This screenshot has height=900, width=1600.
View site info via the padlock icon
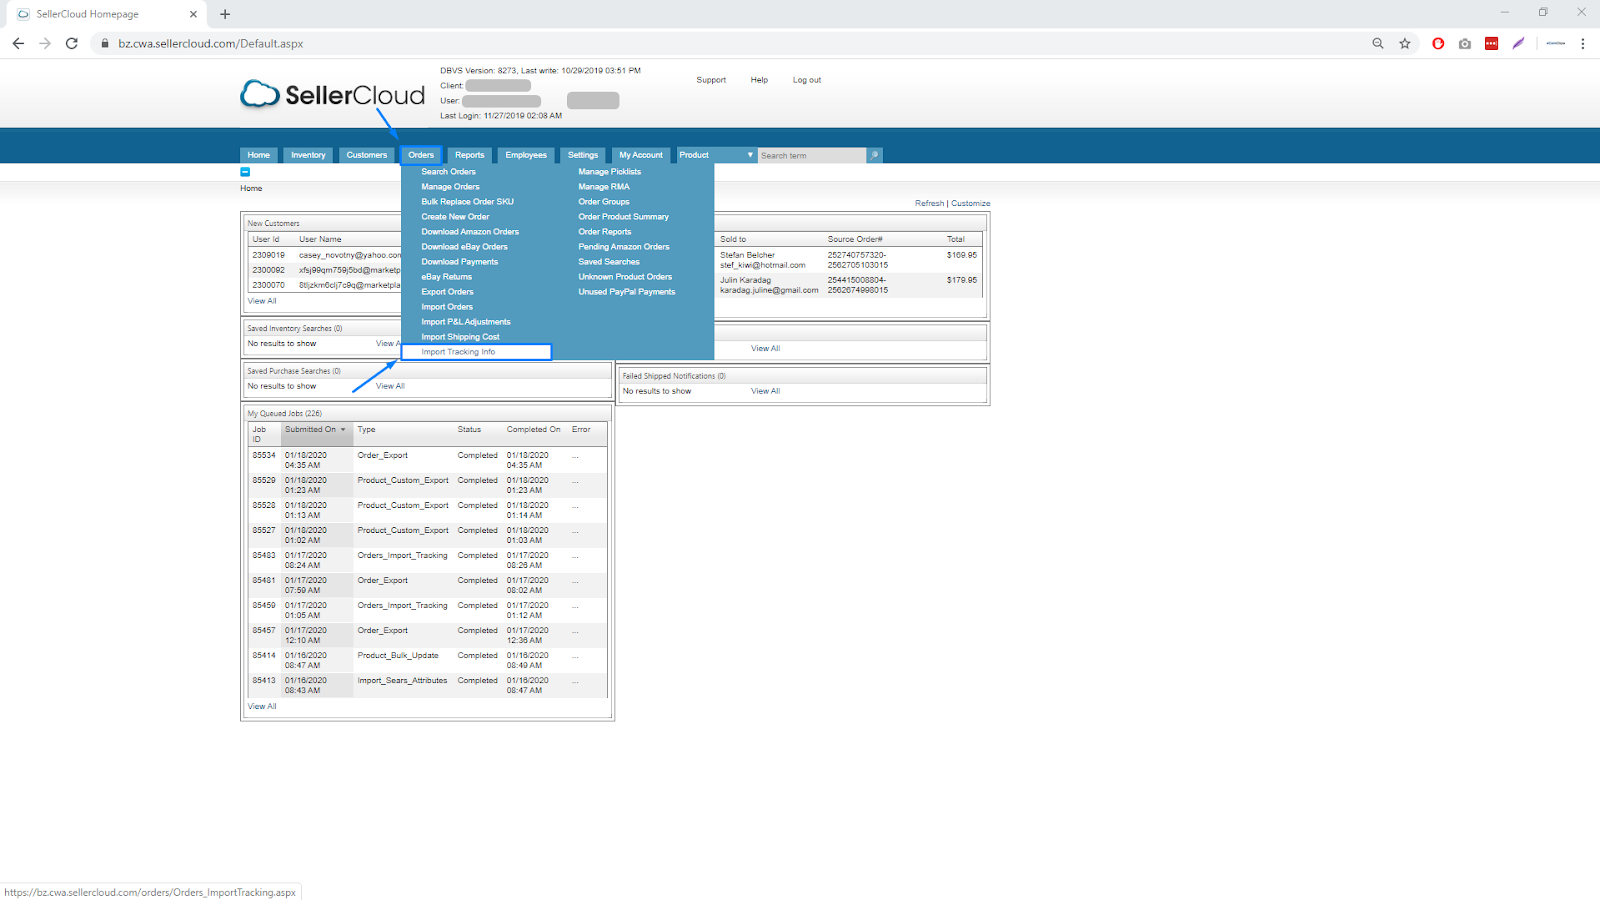point(104,43)
